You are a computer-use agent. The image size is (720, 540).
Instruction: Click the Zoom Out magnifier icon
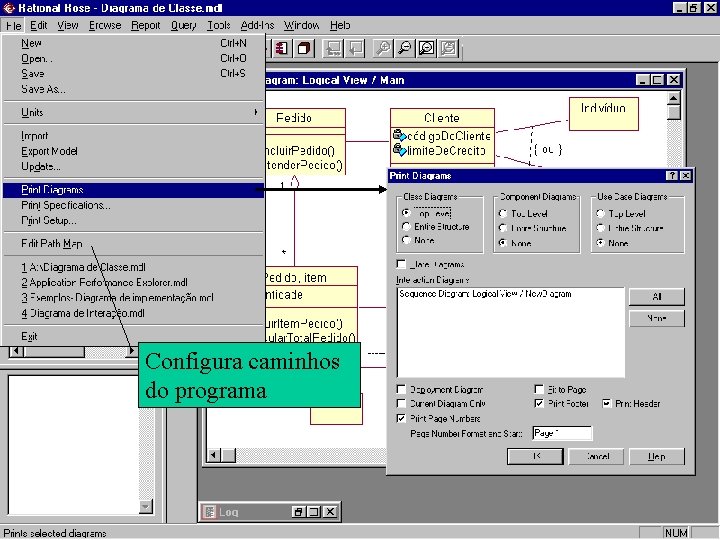pyautogui.click(x=405, y=48)
